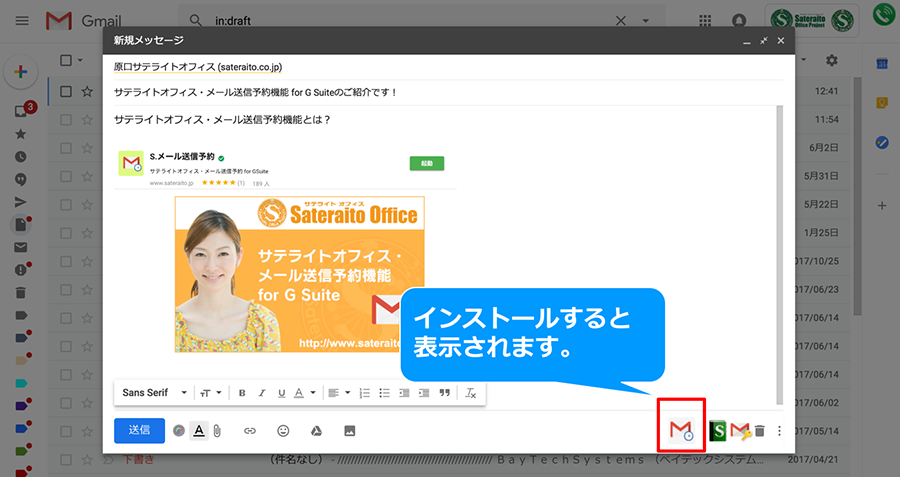The image size is (900, 477).
Task: Insert a link using the chain icon
Action: pyautogui.click(x=250, y=431)
